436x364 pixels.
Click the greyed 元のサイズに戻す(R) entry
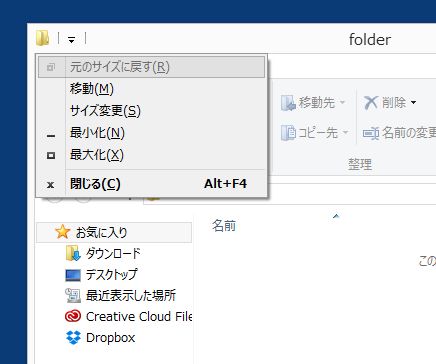click(152, 67)
